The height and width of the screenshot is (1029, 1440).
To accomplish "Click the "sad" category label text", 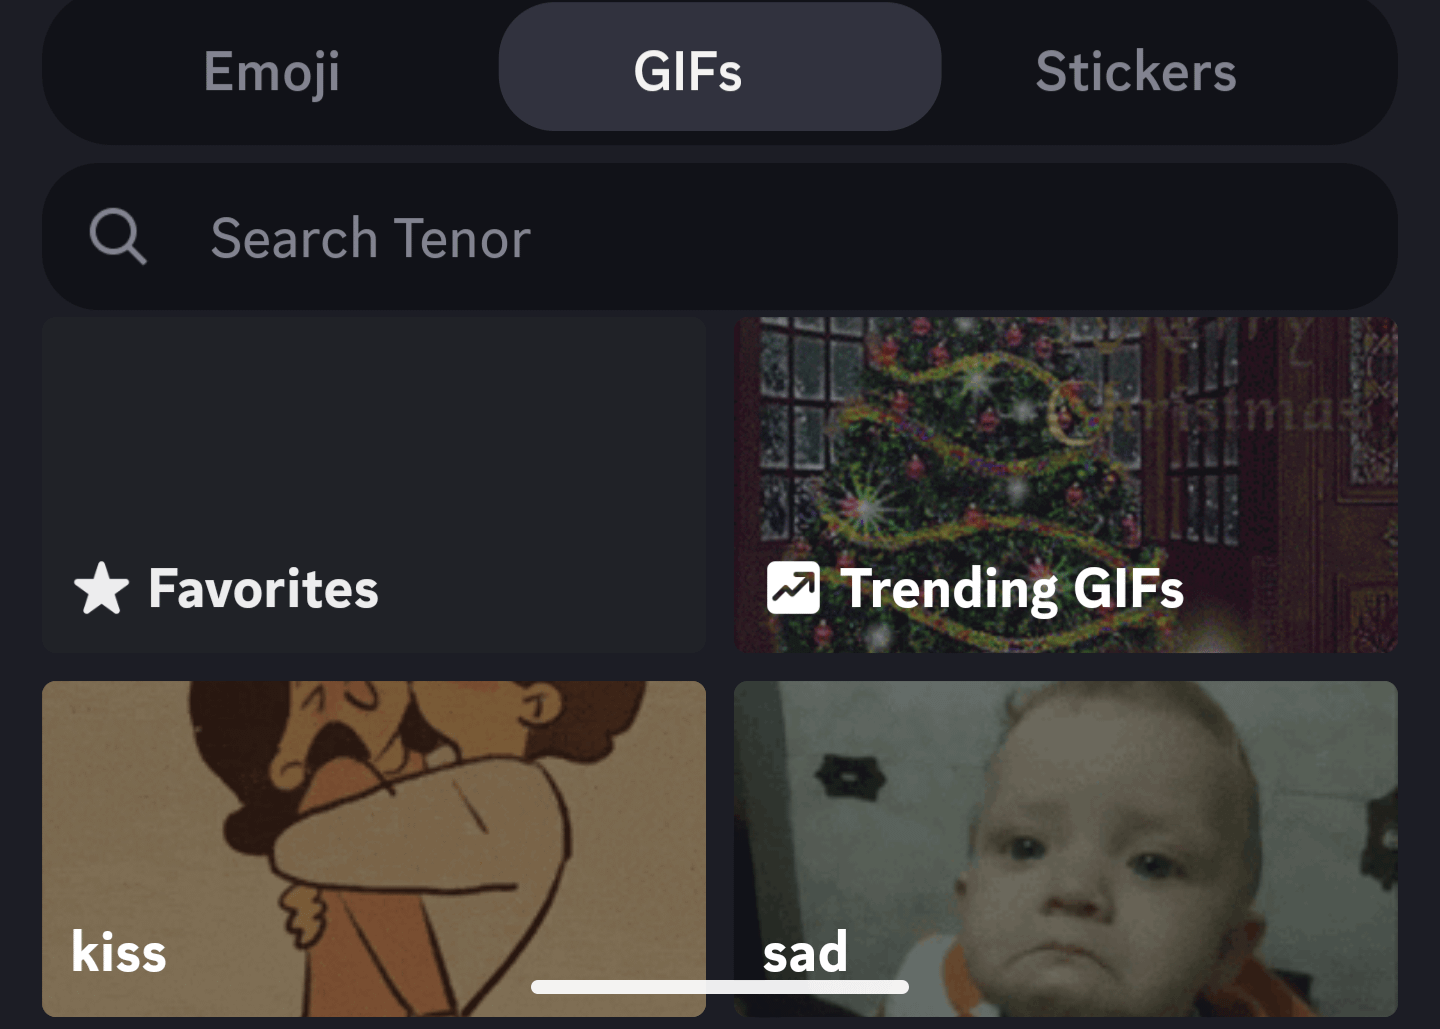I will click(805, 952).
